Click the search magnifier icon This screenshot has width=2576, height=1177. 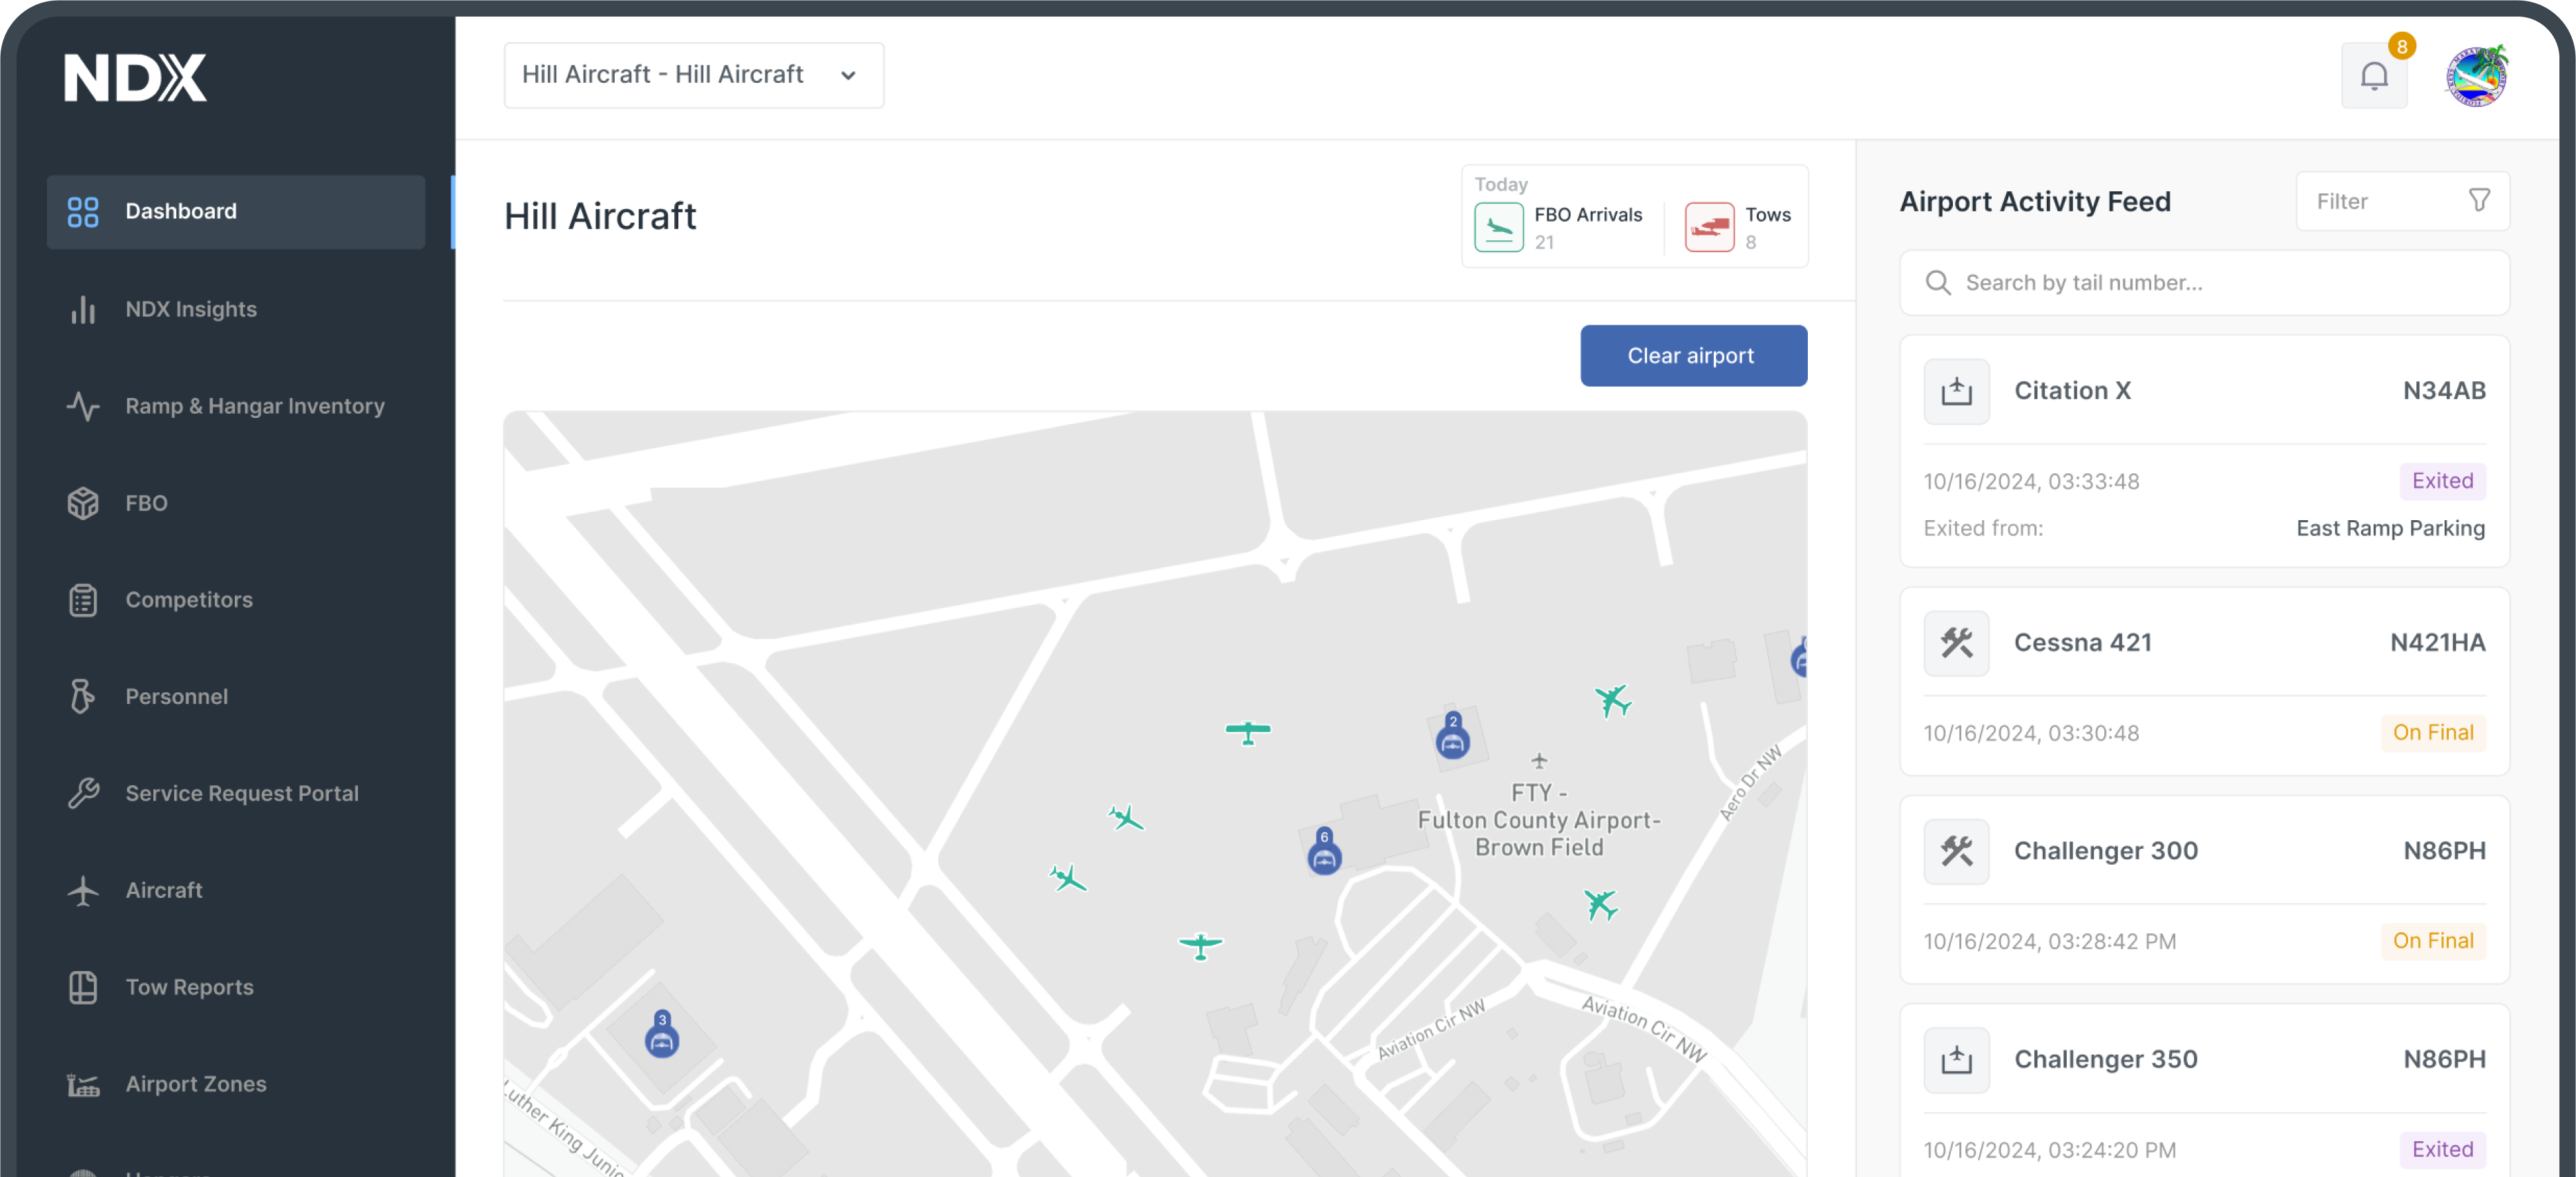tap(1938, 283)
